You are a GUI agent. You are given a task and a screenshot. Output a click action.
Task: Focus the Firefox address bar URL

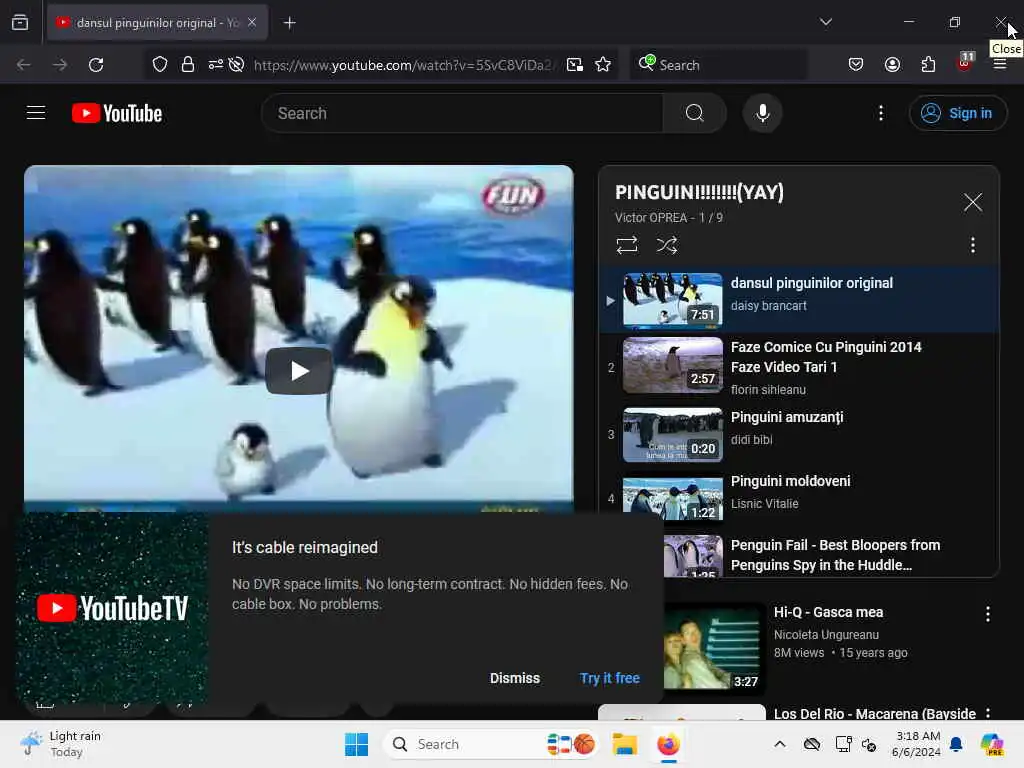click(403, 65)
